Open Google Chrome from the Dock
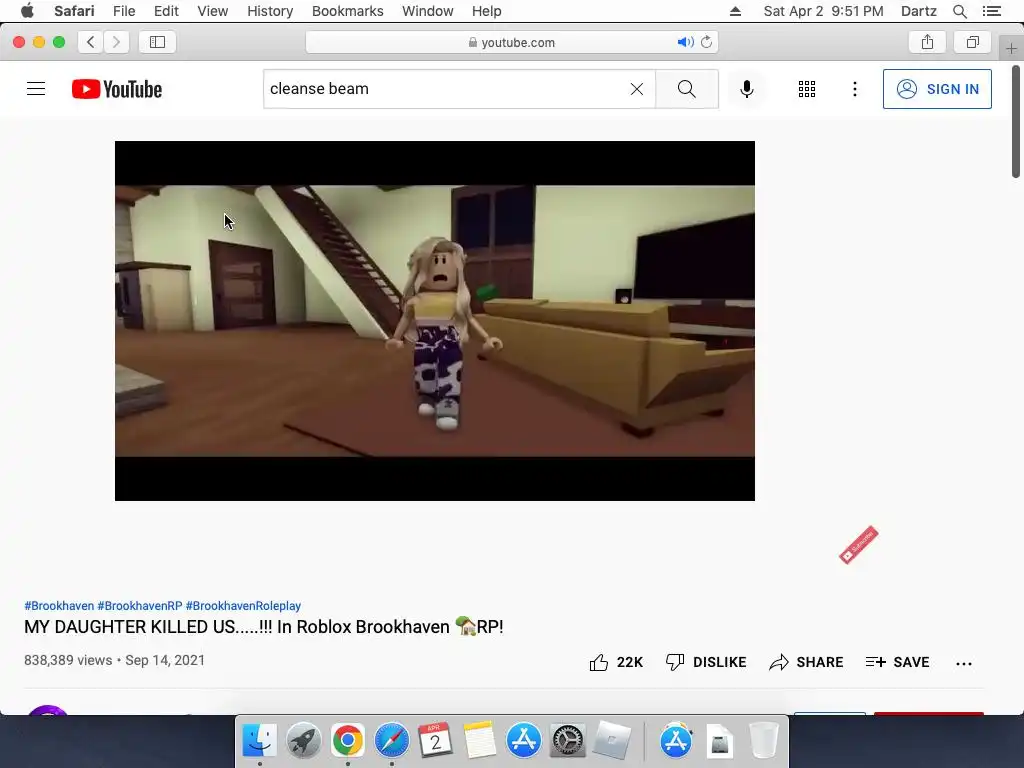The image size is (1024, 768). (x=347, y=741)
